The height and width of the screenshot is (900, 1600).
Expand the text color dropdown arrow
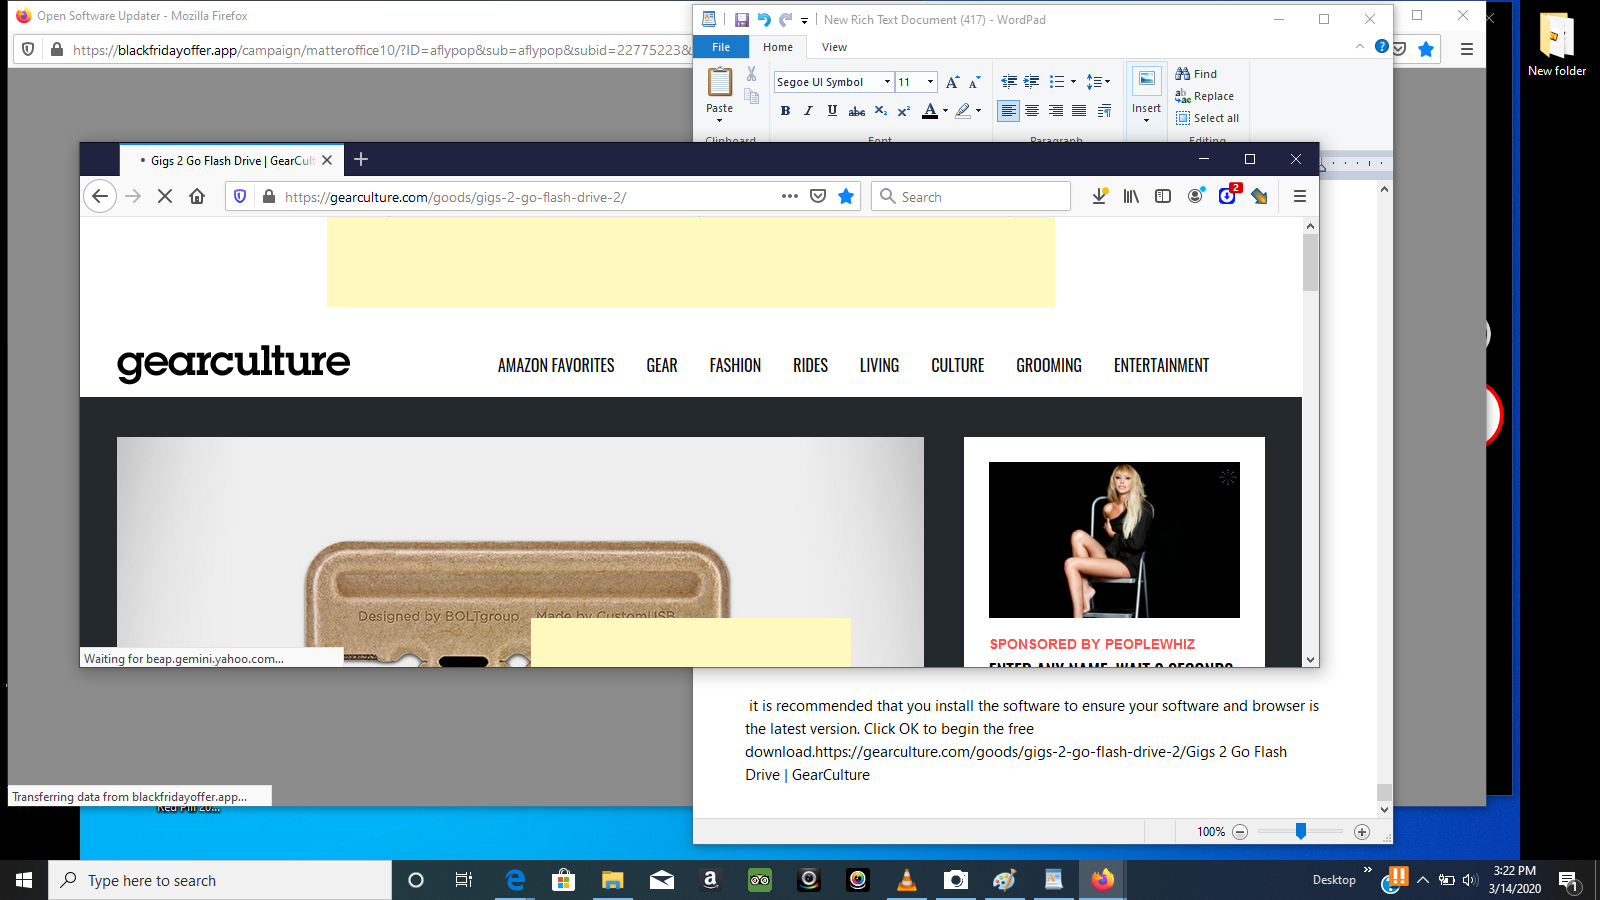tap(945, 111)
